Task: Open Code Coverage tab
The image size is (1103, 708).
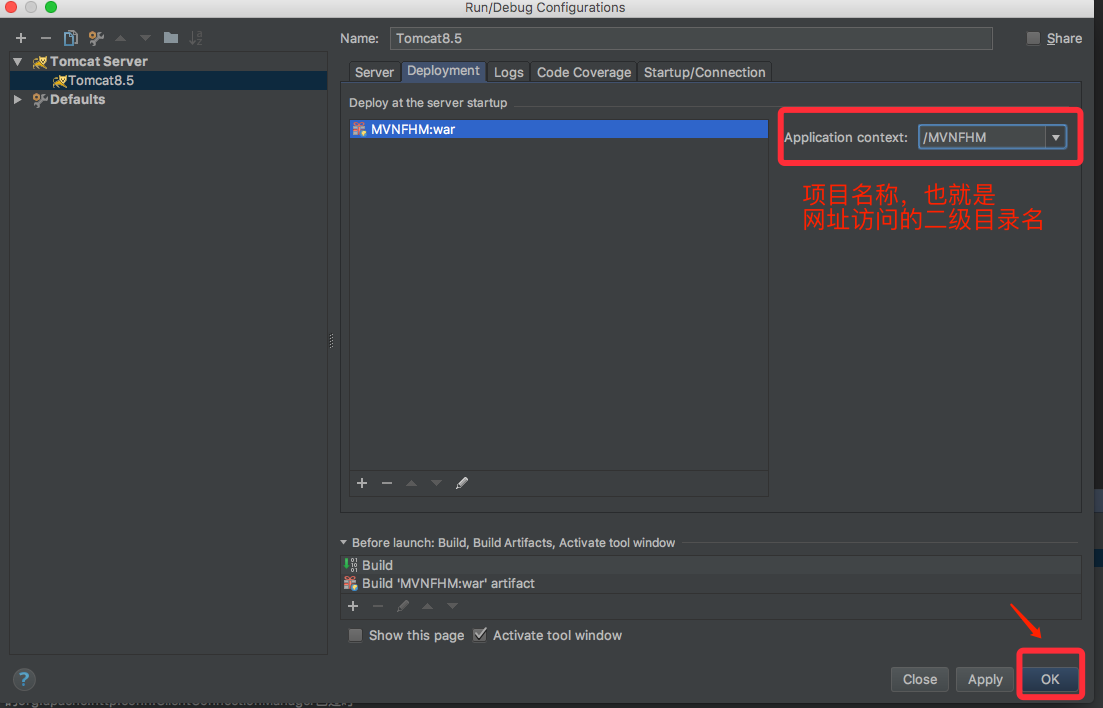Action: 584,72
